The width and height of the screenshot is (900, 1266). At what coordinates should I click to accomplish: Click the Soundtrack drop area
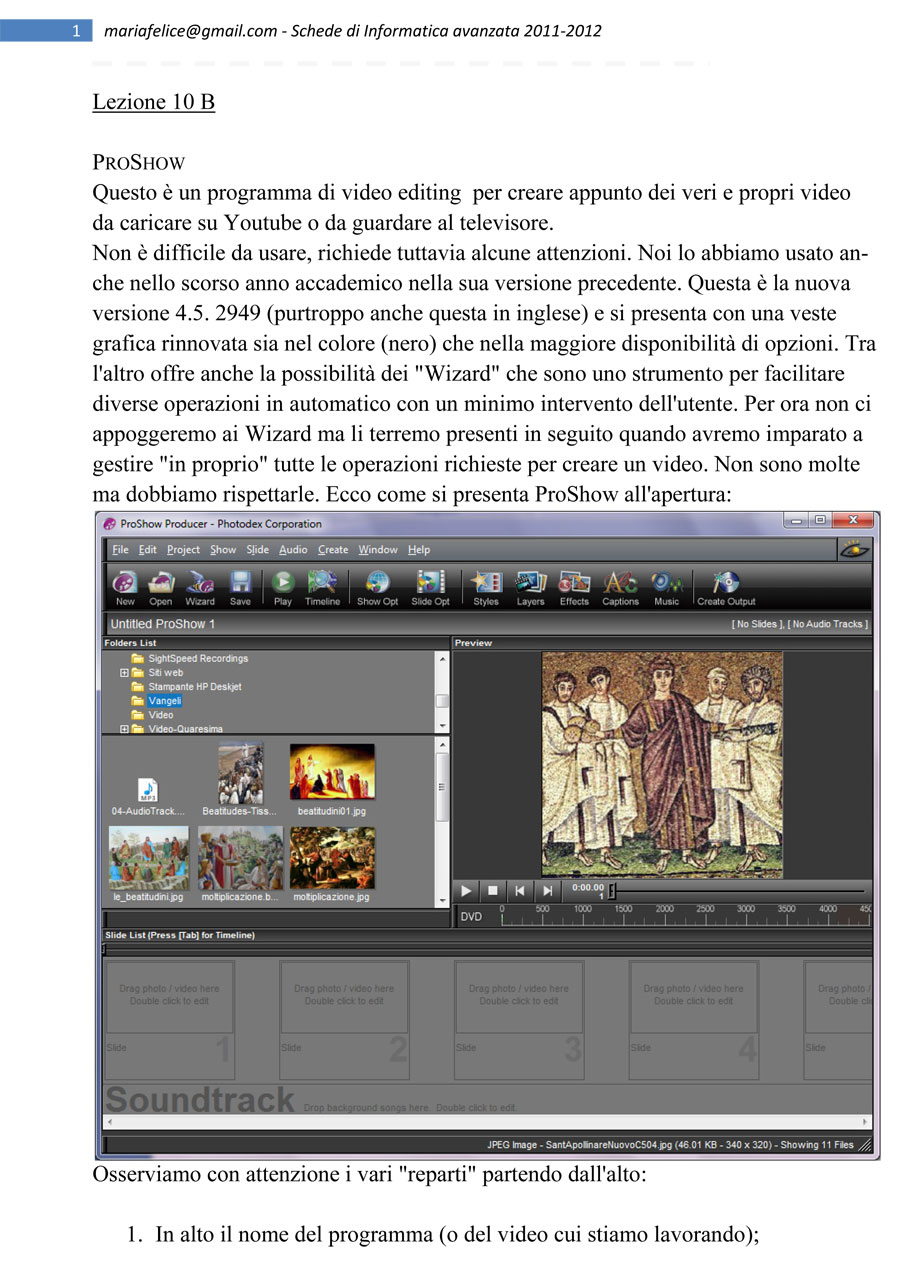pos(488,1101)
